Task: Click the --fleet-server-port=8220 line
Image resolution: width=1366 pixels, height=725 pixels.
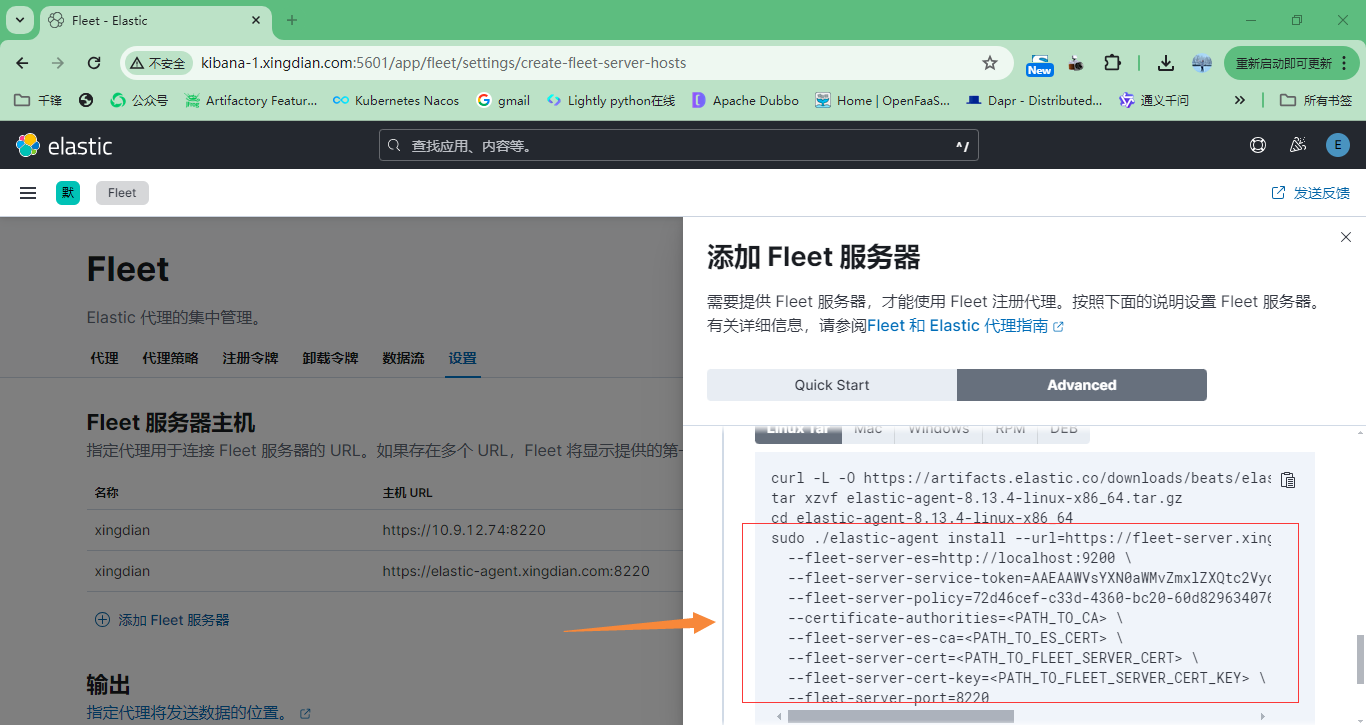Action: coord(888,698)
